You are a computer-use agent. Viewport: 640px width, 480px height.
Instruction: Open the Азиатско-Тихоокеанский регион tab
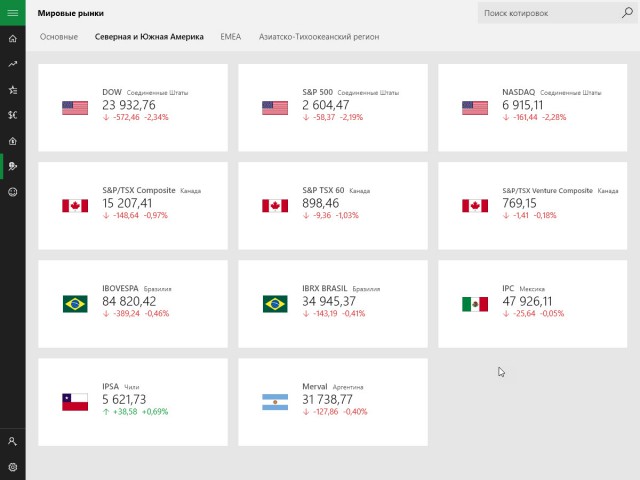[x=319, y=37]
